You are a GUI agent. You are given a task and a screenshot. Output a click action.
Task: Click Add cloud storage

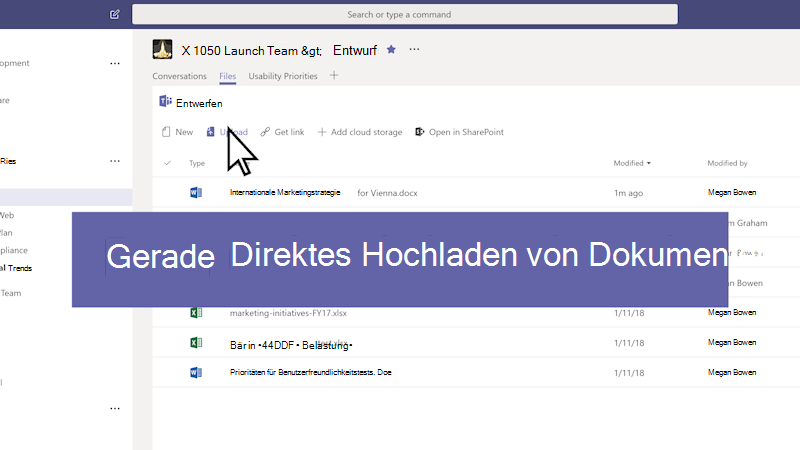pyautogui.click(x=360, y=132)
